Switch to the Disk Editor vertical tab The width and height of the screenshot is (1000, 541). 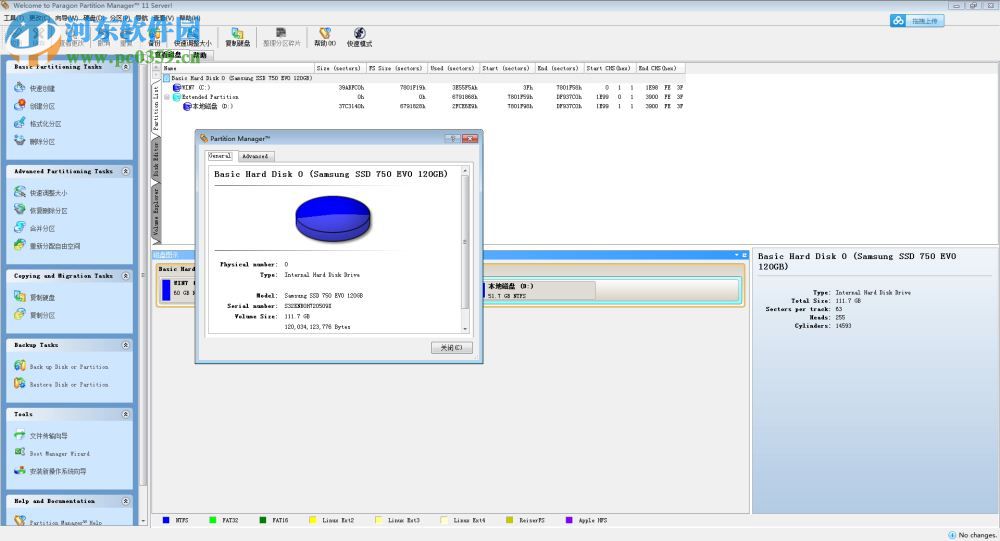coord(156,159)
